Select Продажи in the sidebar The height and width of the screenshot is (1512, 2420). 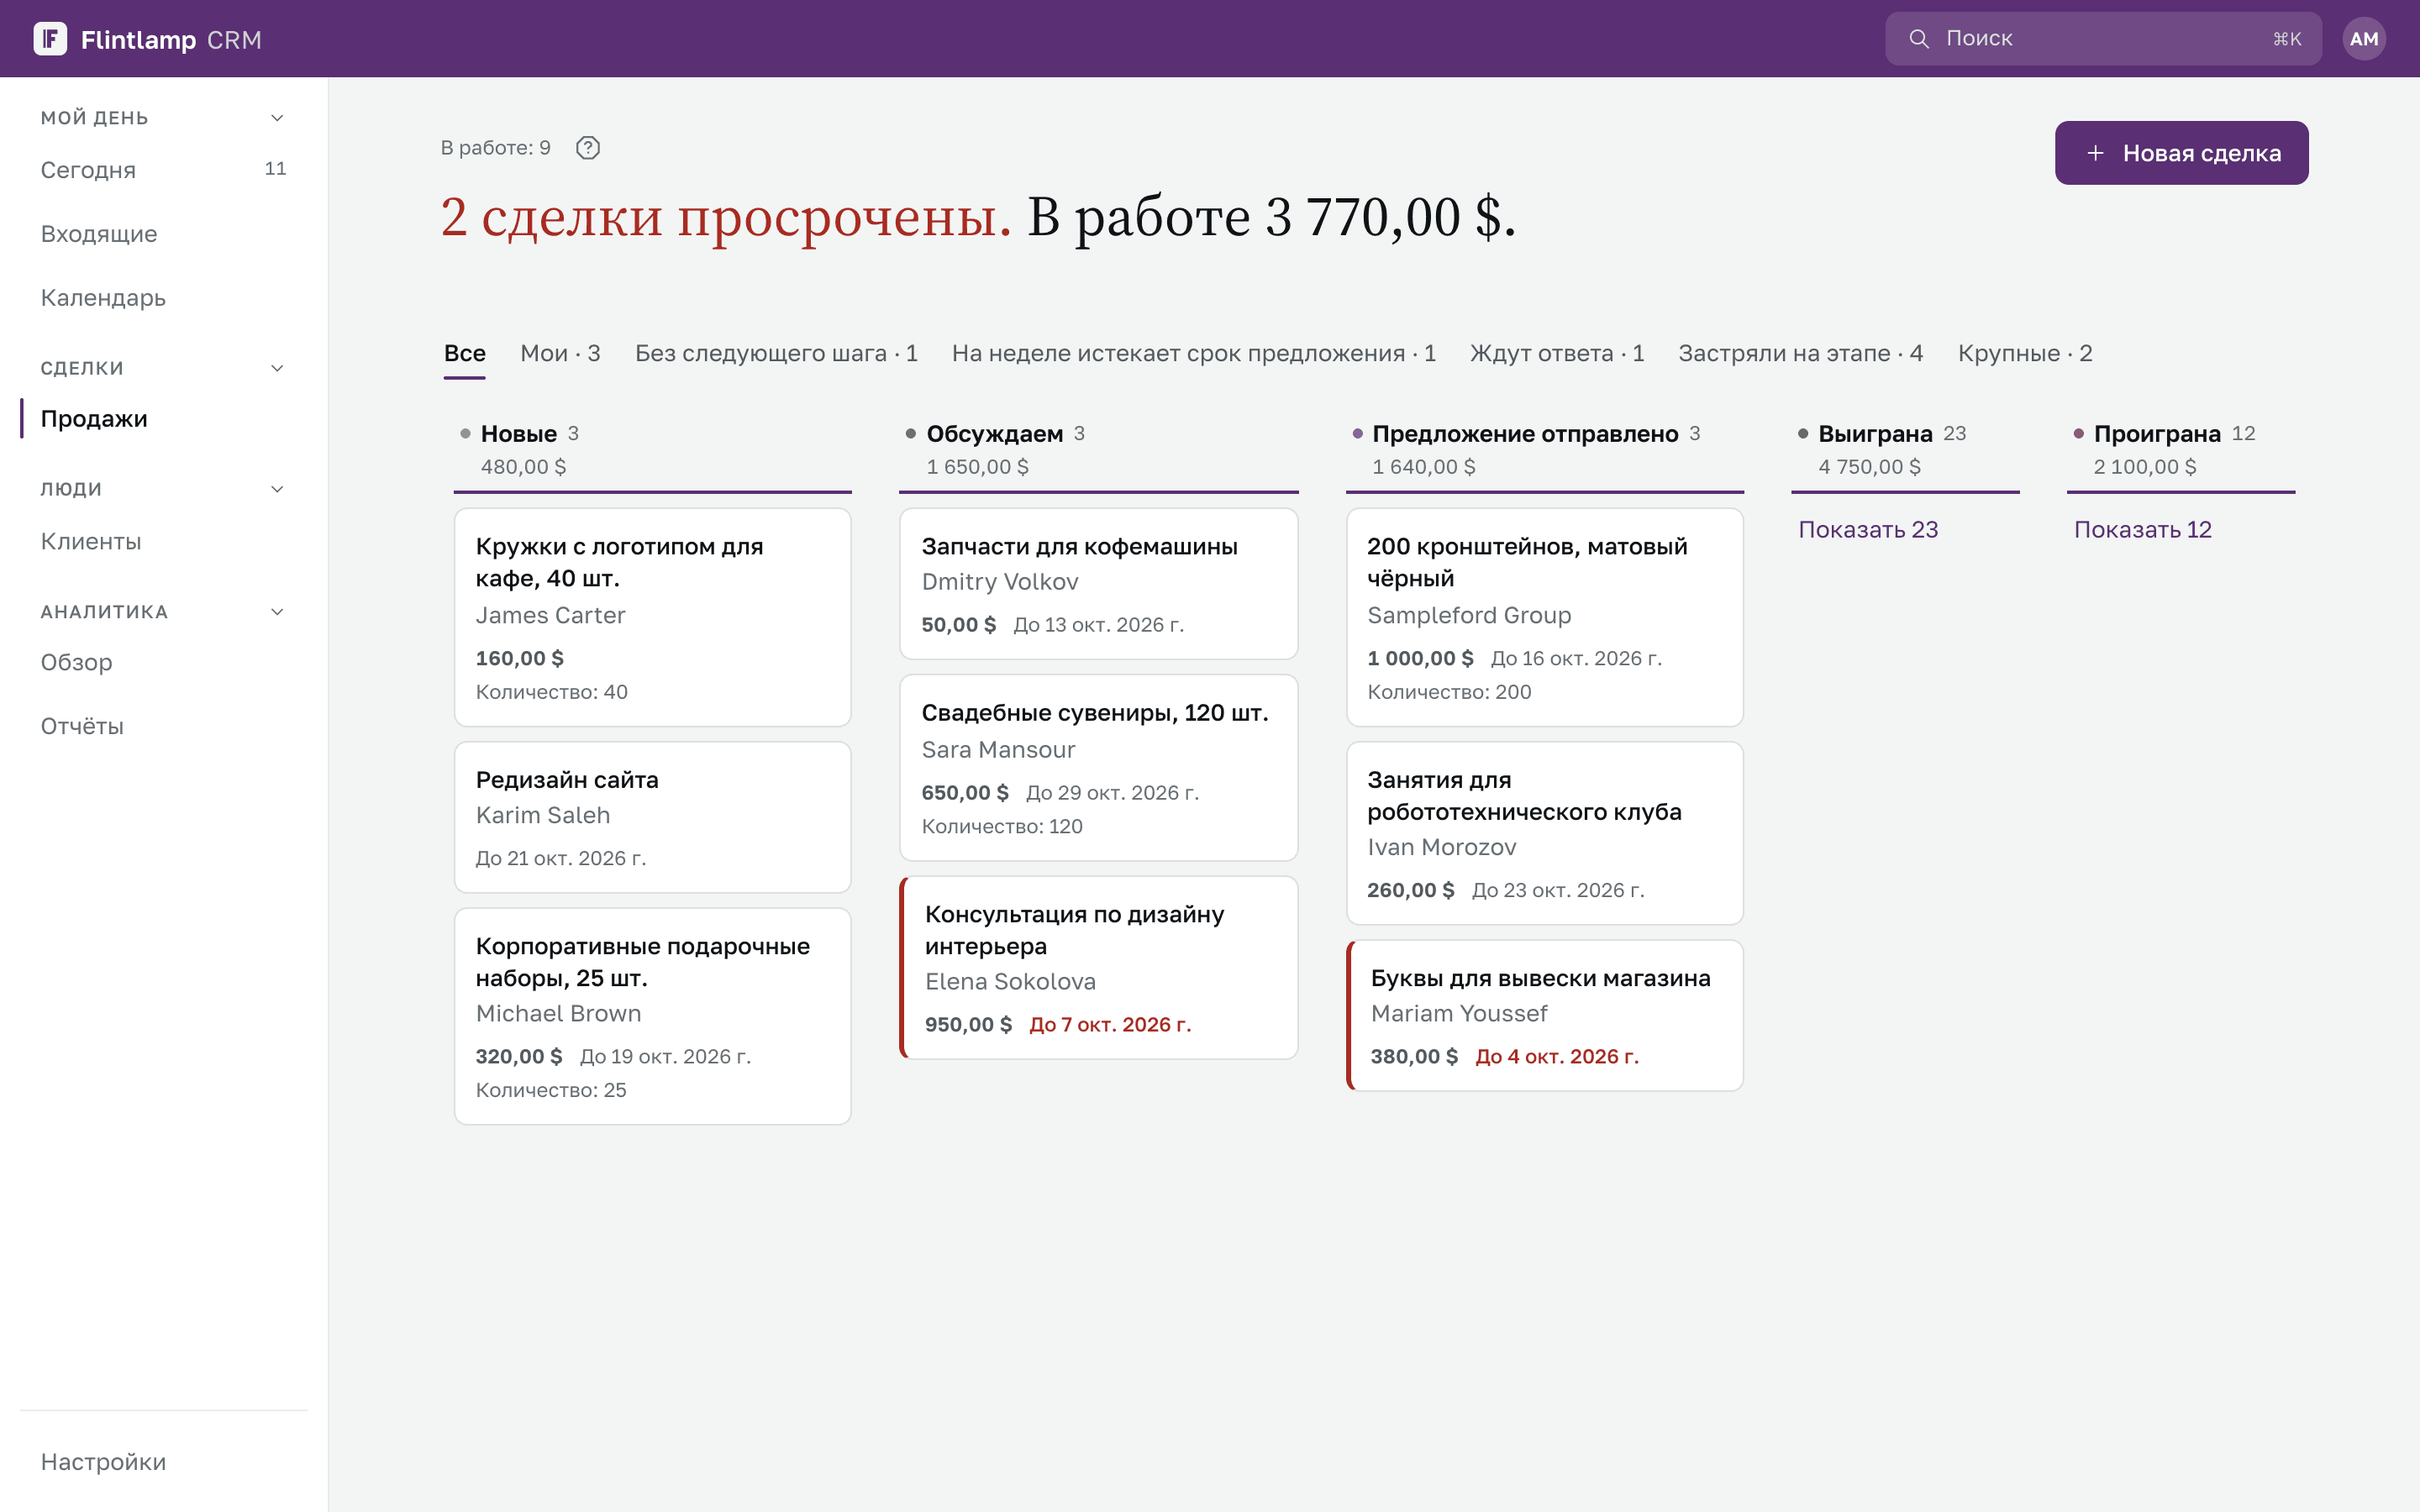164,419
